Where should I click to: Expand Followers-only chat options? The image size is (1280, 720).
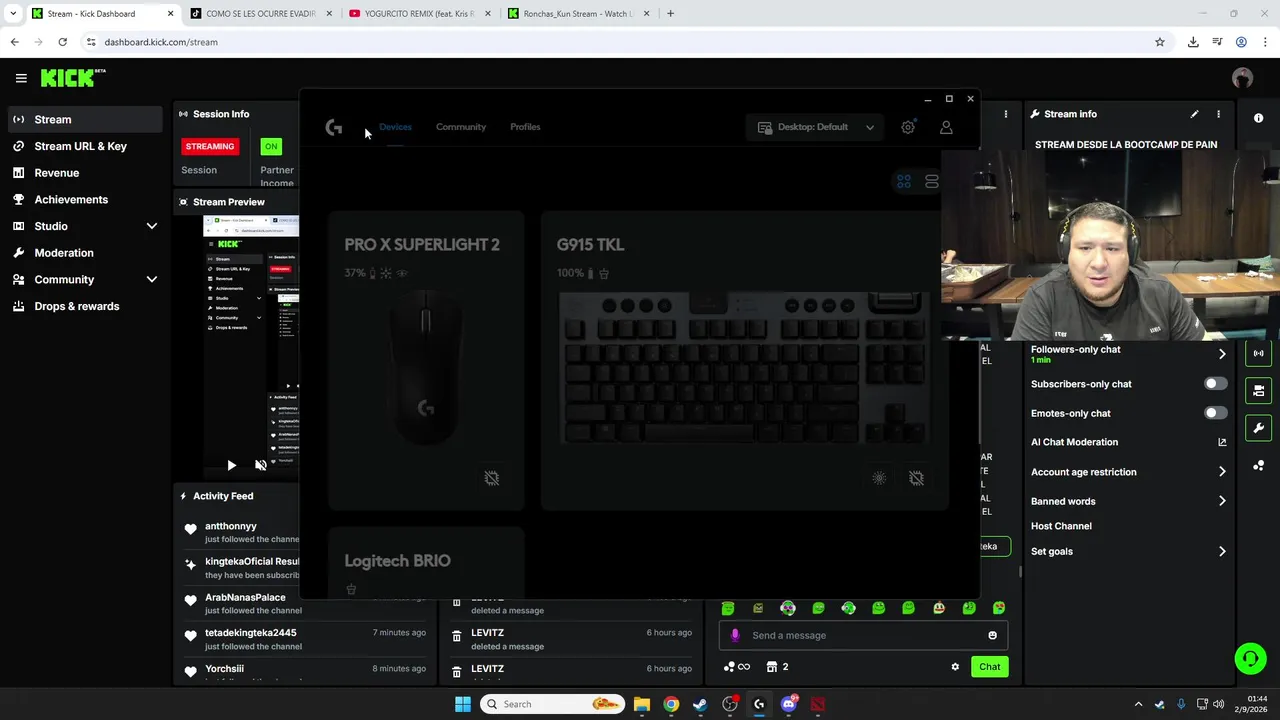(1222, 354)
